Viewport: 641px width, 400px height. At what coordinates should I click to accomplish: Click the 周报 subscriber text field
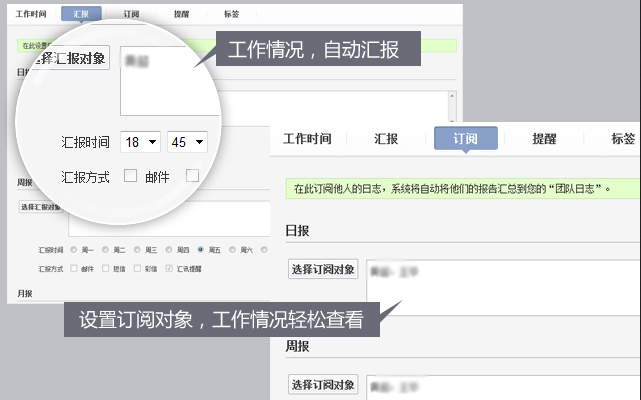[500, 386]
